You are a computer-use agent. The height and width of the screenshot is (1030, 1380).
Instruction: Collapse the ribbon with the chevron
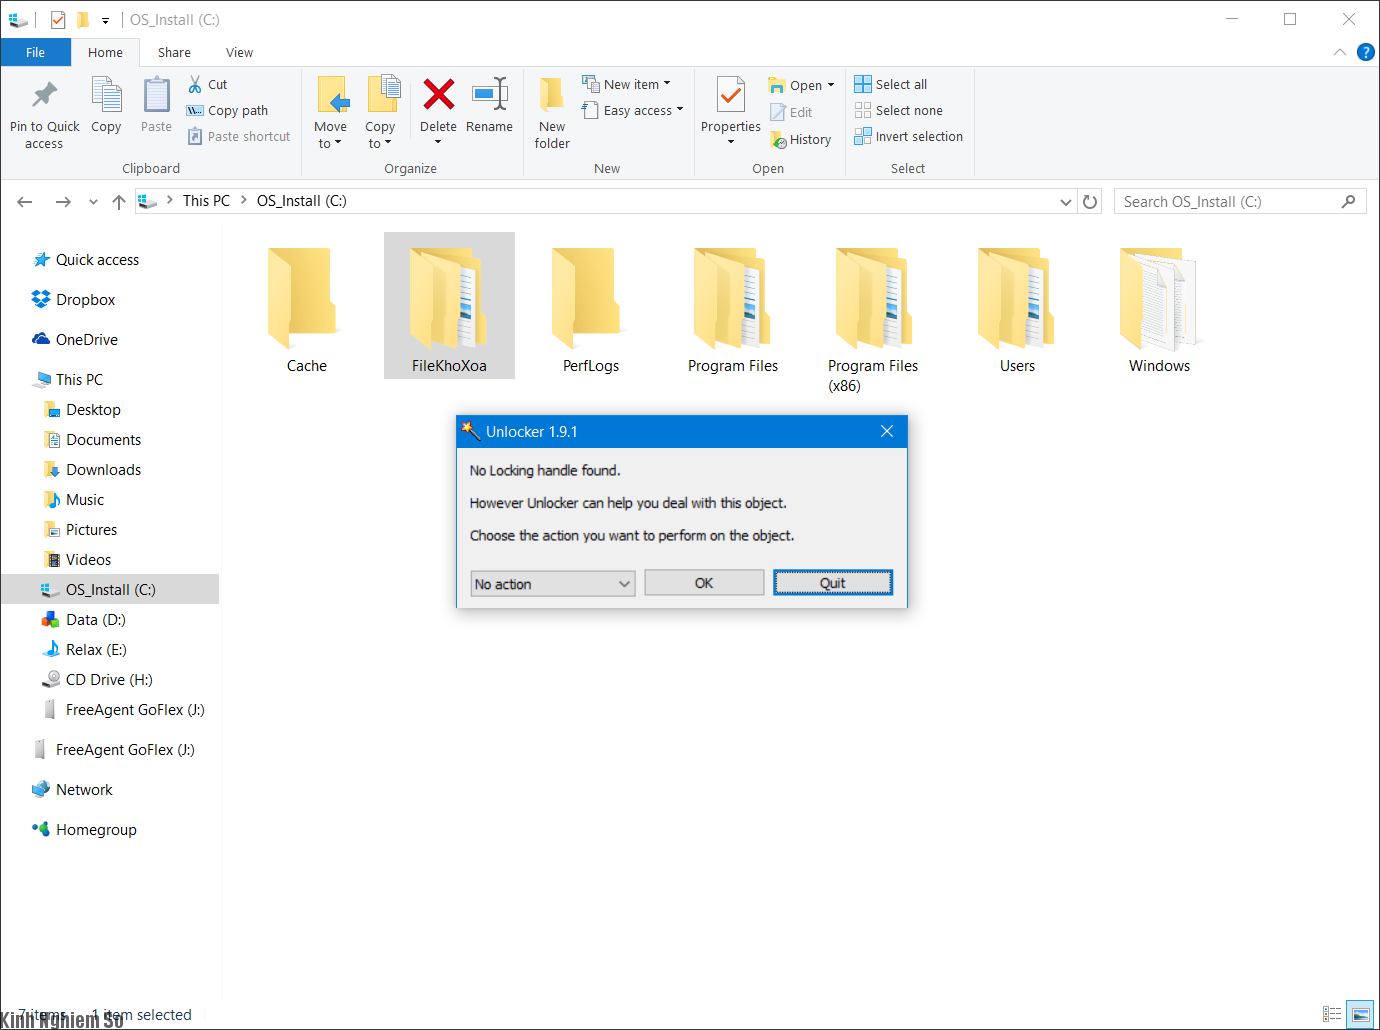(x=1339, y=52)
